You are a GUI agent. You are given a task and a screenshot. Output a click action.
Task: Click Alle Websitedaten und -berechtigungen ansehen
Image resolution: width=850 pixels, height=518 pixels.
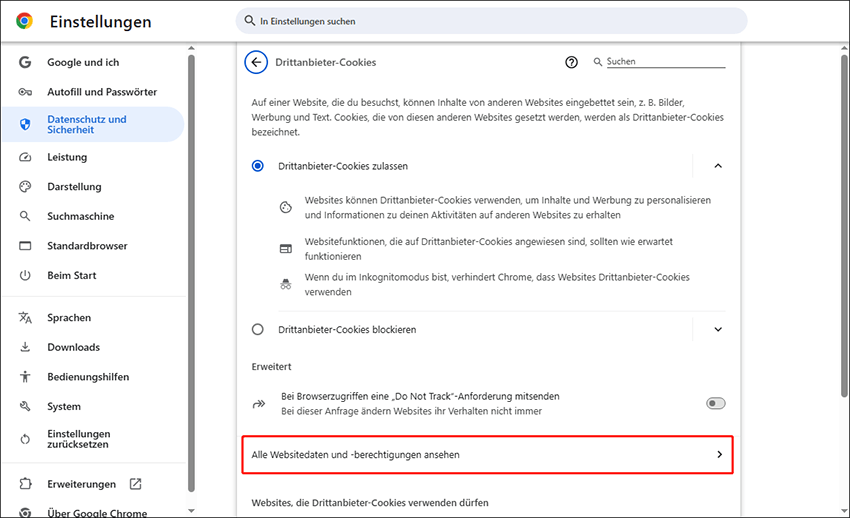click(x=487, y=455)
